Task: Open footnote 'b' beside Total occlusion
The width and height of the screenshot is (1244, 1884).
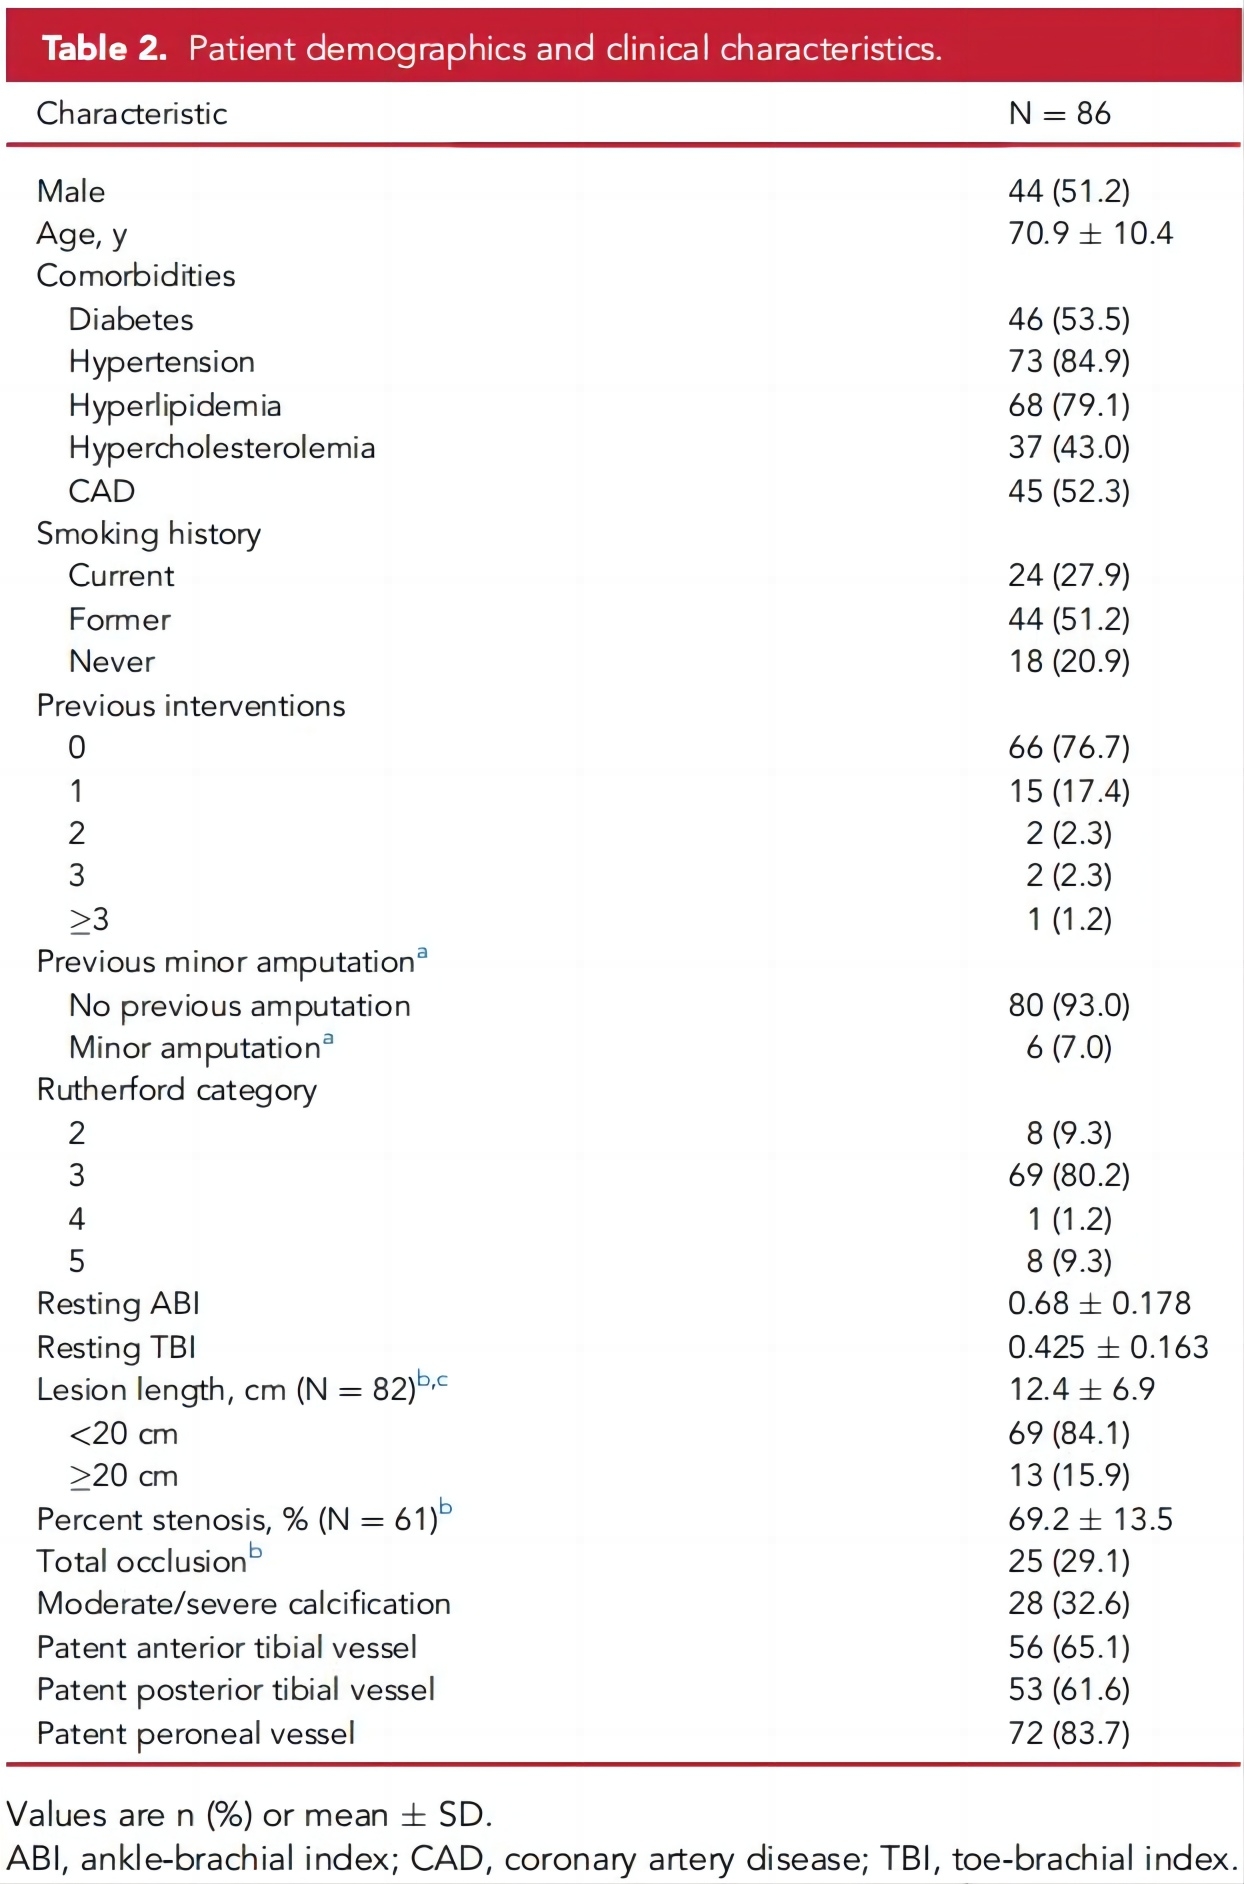Action: 256,1552
